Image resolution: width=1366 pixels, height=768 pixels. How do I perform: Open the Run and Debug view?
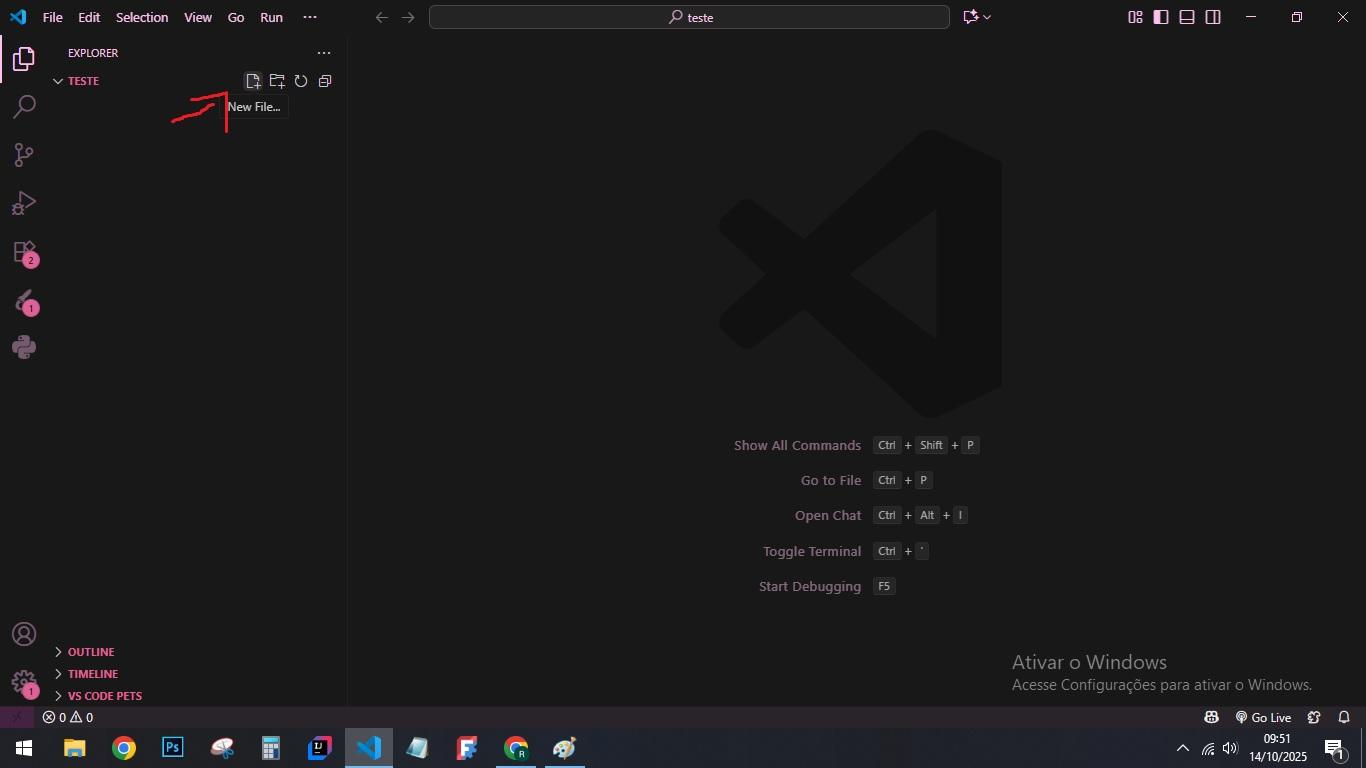24,203
